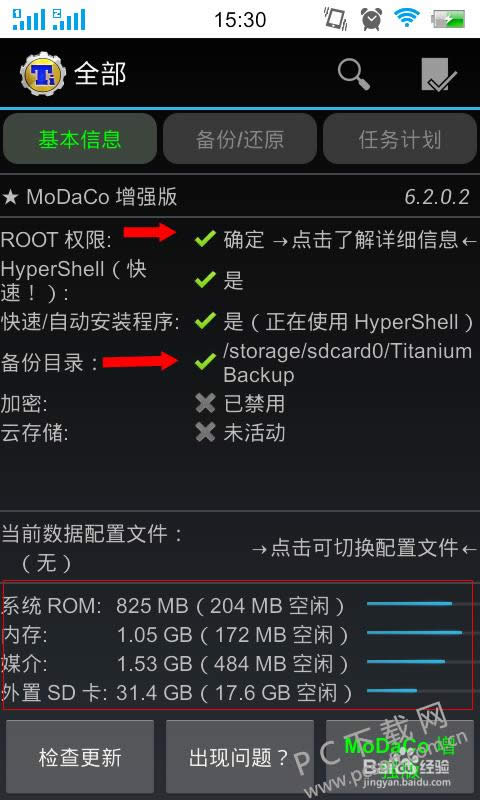Screen dimensions: 480x800
Task: Tap the battery charging icon
Action: tap(448, 19)
